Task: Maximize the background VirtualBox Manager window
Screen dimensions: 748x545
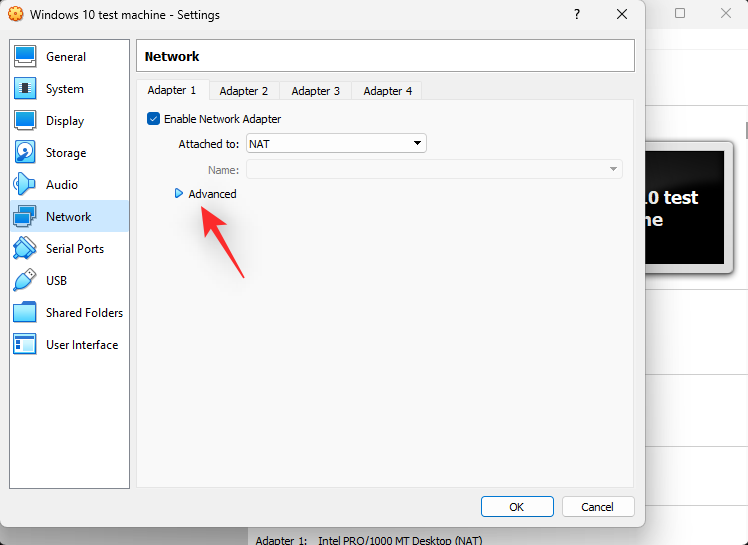Action: pyautogui.click(x=680, y=13)
